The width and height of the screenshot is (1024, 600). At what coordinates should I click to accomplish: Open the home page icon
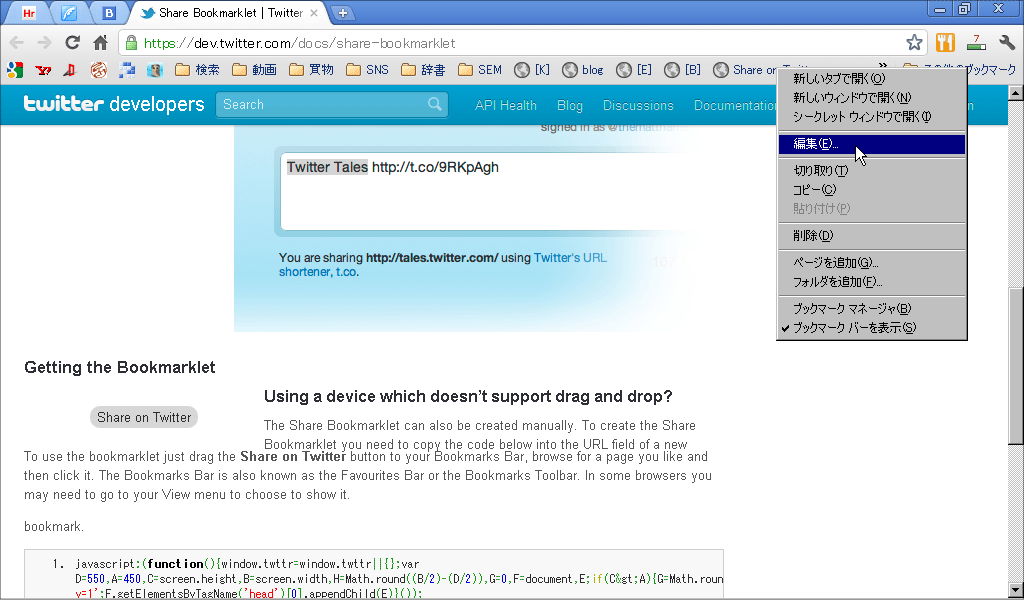tap(101, 43)
